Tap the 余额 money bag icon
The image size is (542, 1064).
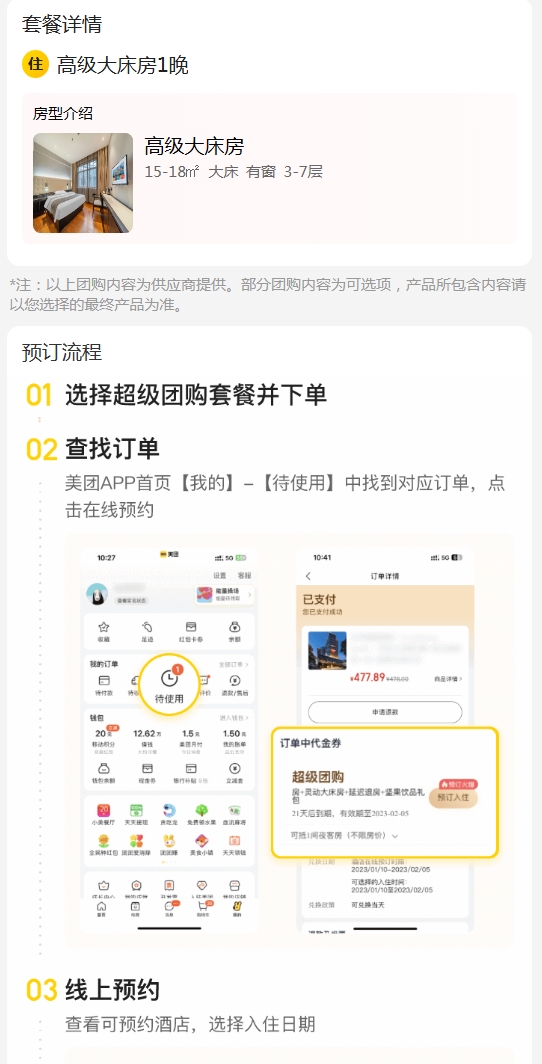tap(235, 628)
